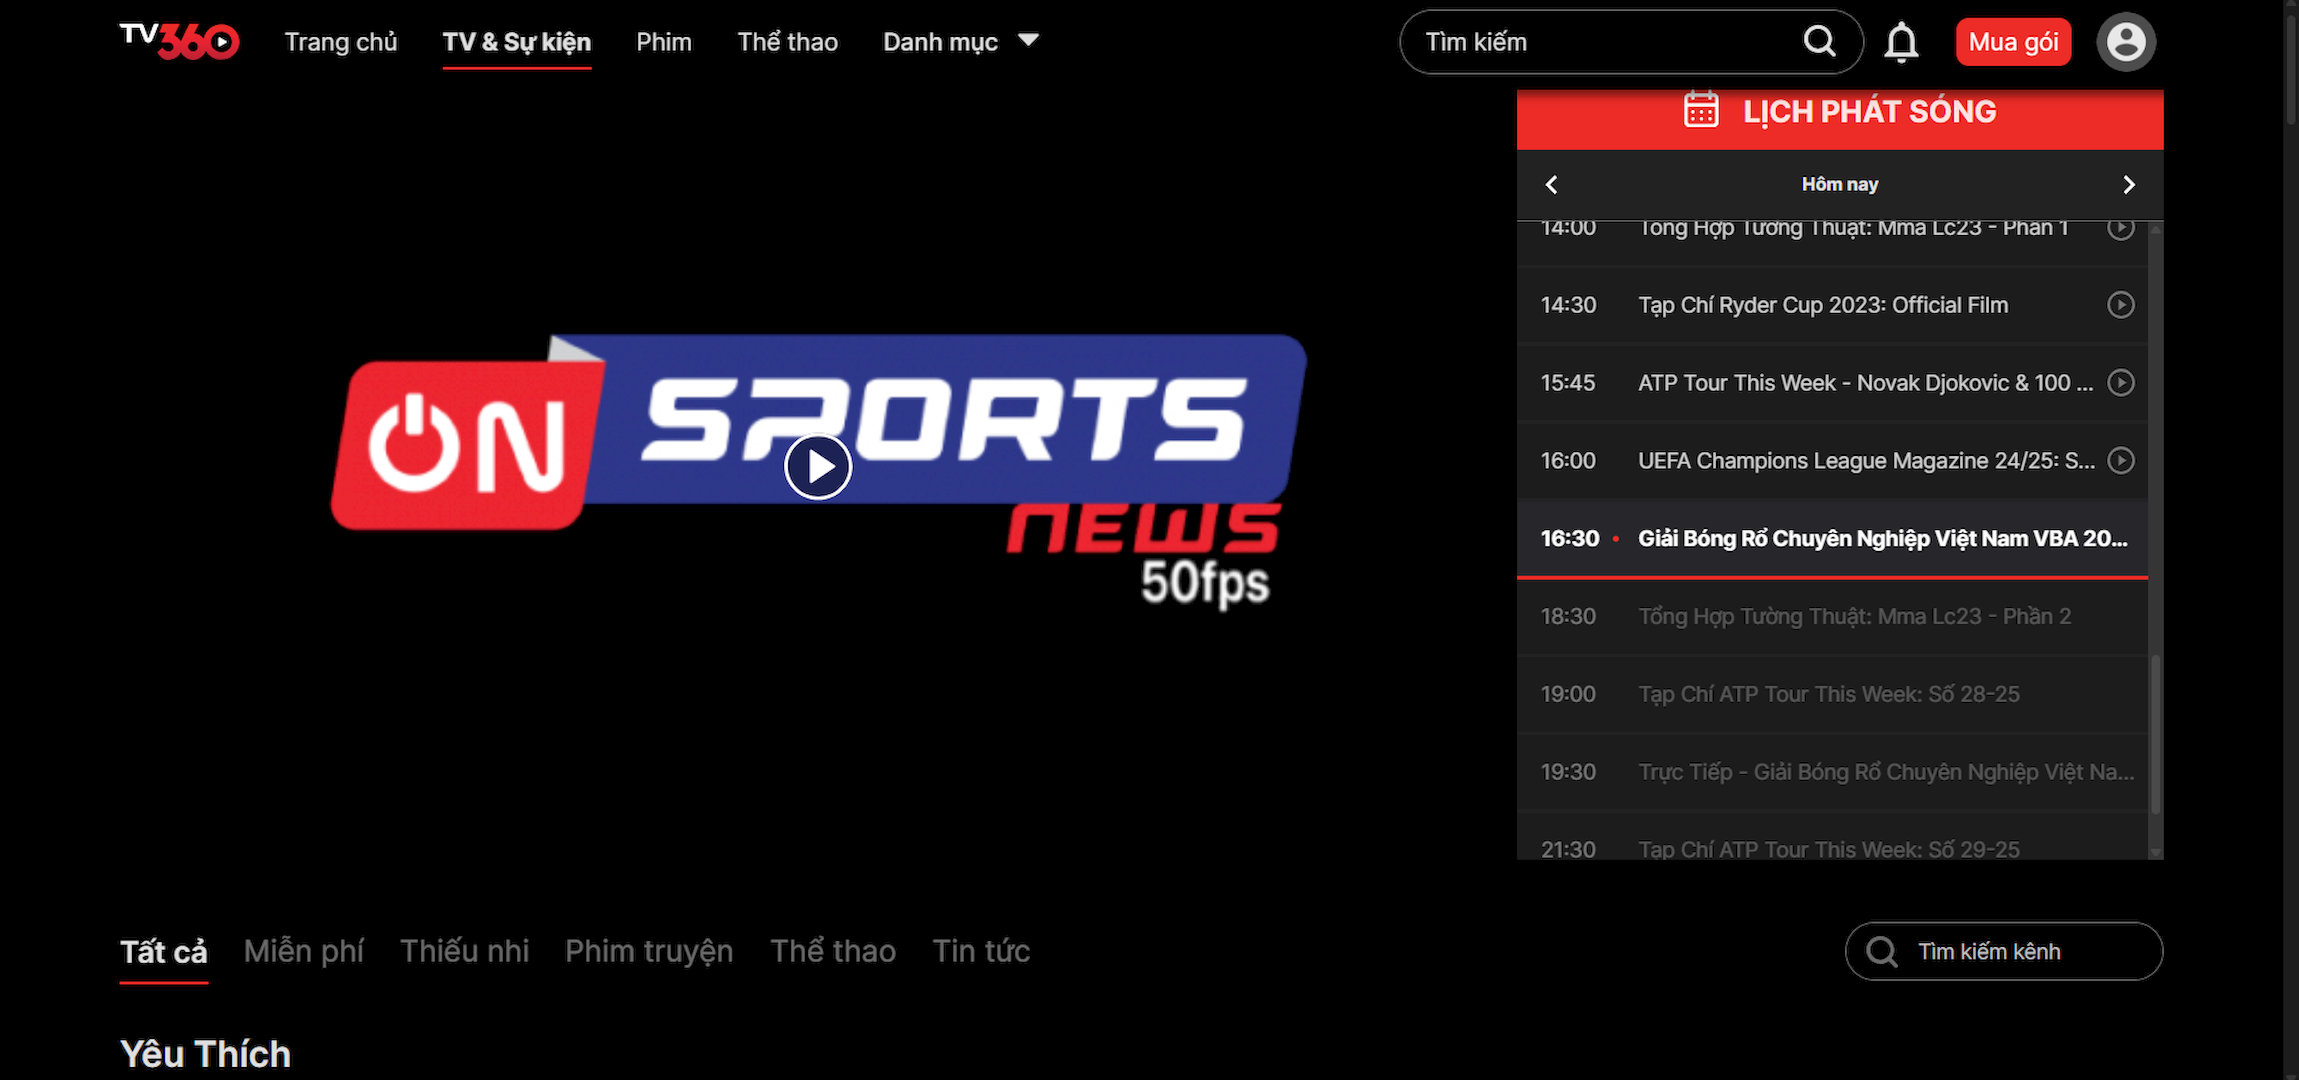The image size is (2299, 1080).
Task: Select the Hôm nay date label
Action: (x=1839, y=184)
